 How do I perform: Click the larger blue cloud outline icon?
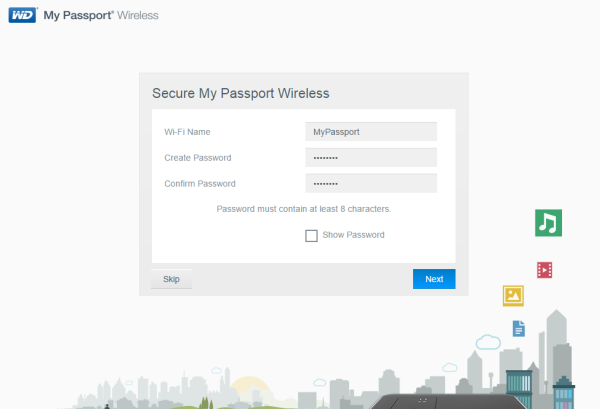(x=488, y=342)
